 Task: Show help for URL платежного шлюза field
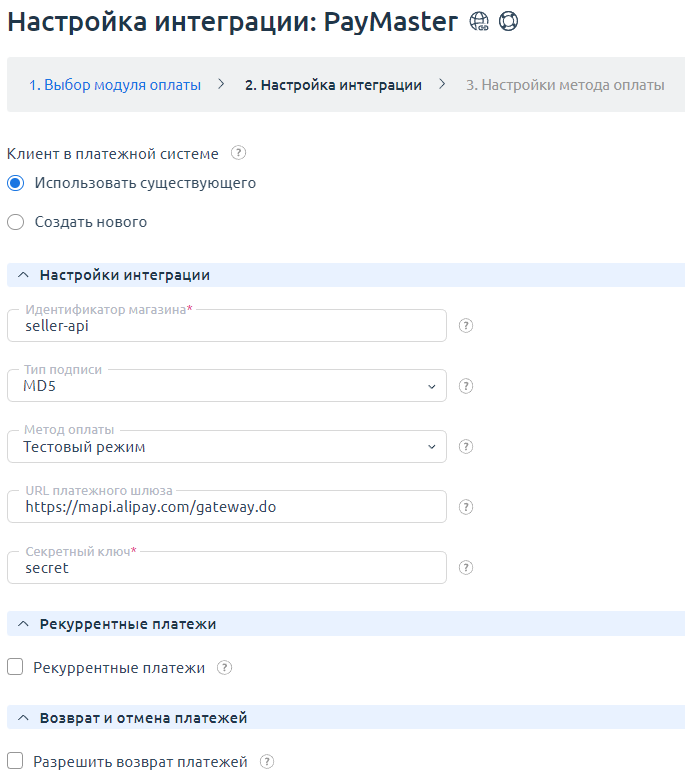point(465,507)
